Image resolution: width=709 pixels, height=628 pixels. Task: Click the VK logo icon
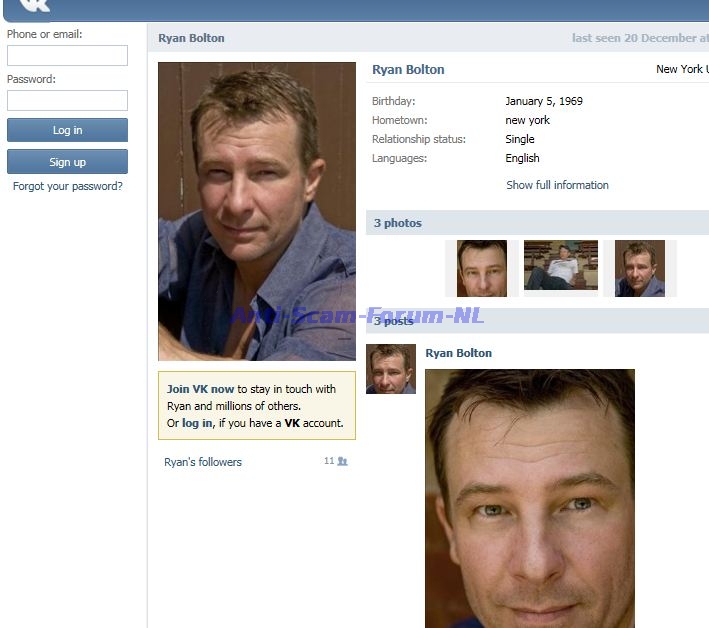(x=35, y=6)
